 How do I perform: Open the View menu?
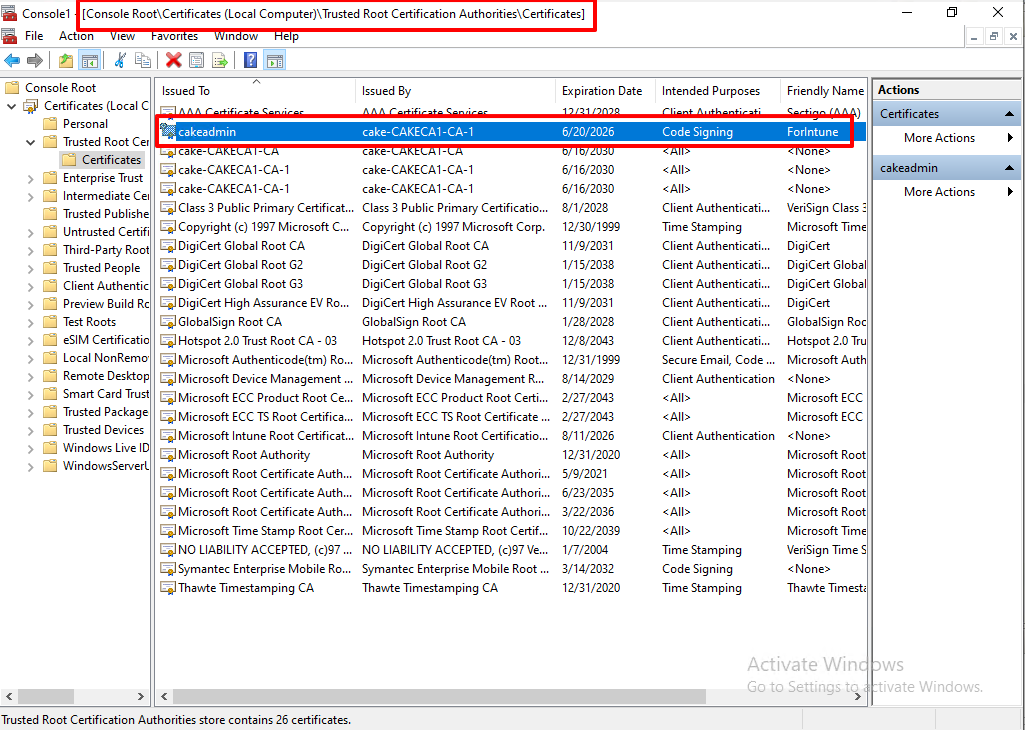[122, 36]
